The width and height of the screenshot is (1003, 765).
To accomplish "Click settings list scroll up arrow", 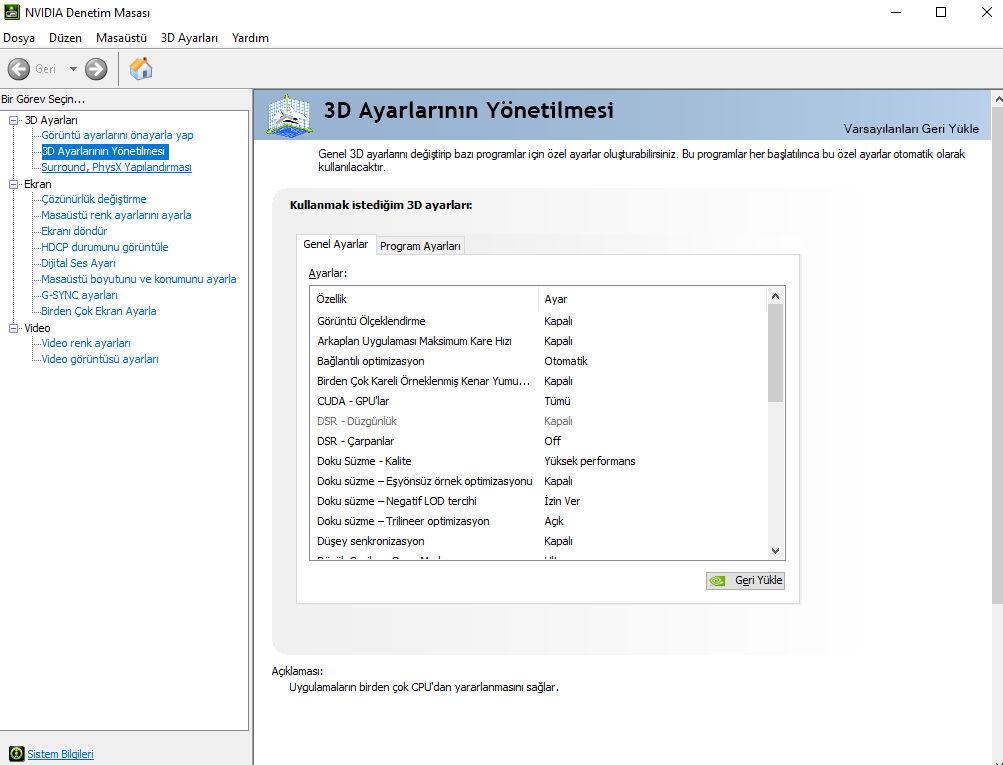I will pos(775,296).
